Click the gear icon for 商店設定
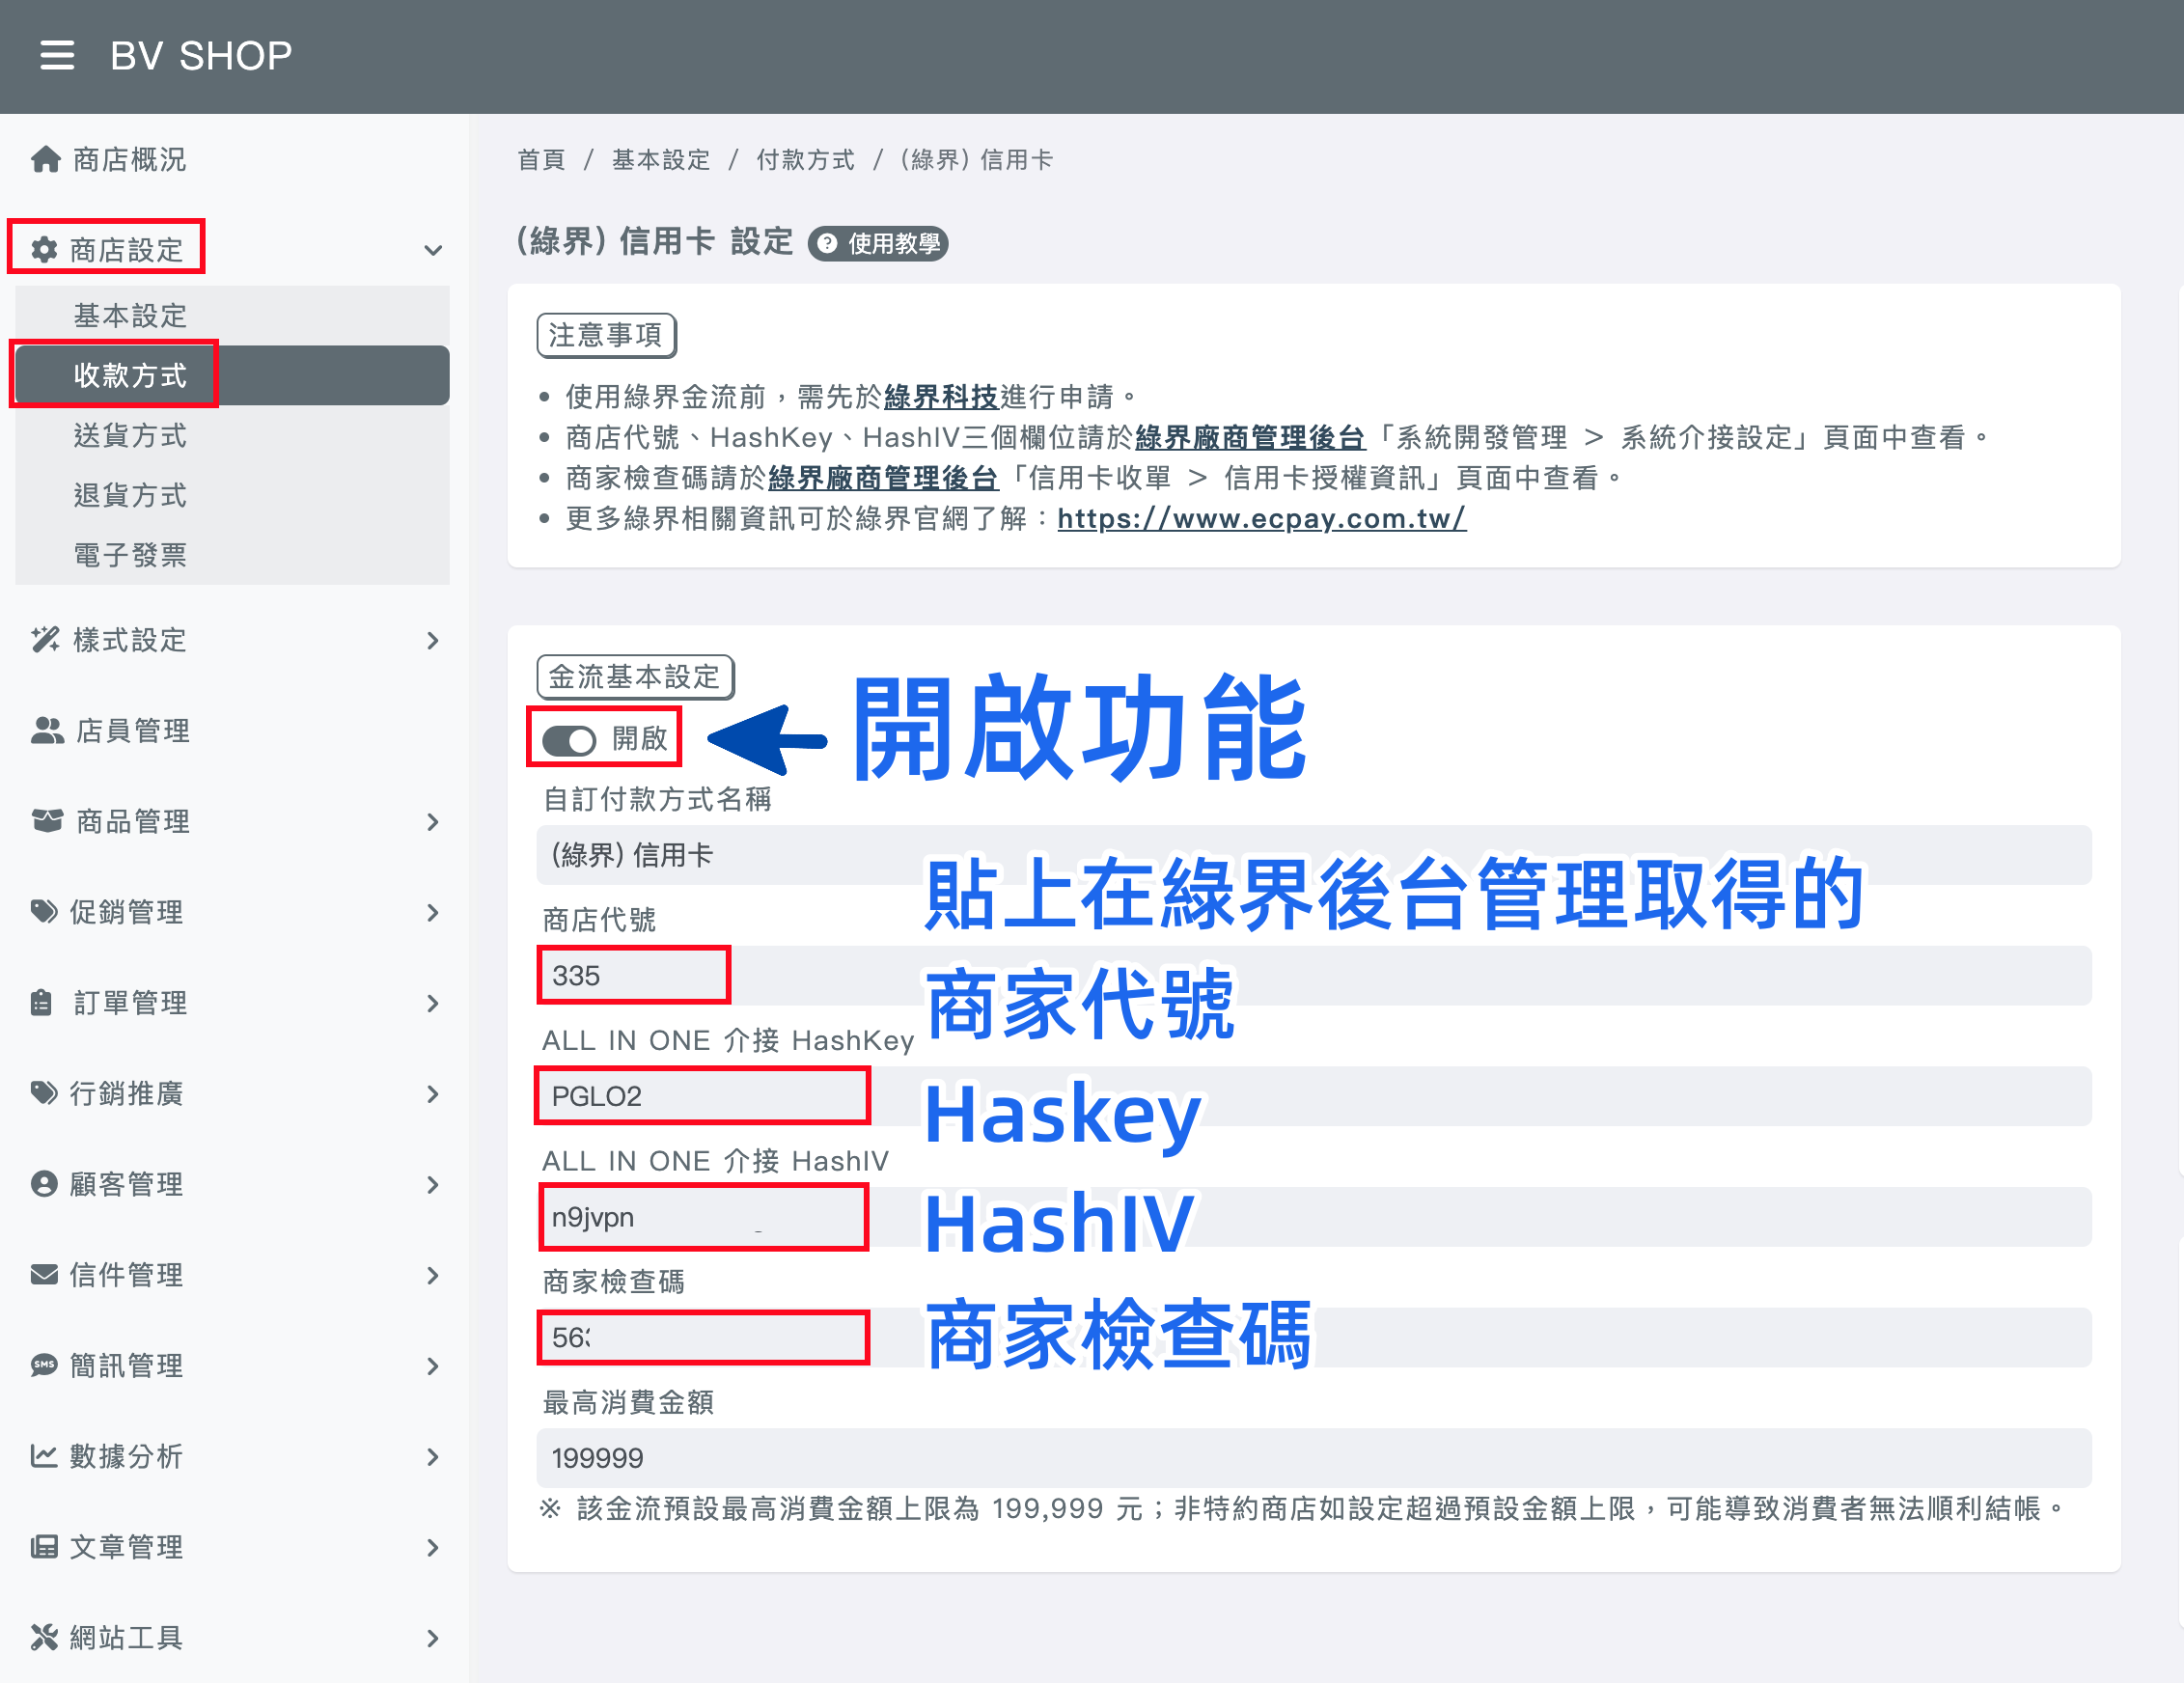 (x=44, y=250)
